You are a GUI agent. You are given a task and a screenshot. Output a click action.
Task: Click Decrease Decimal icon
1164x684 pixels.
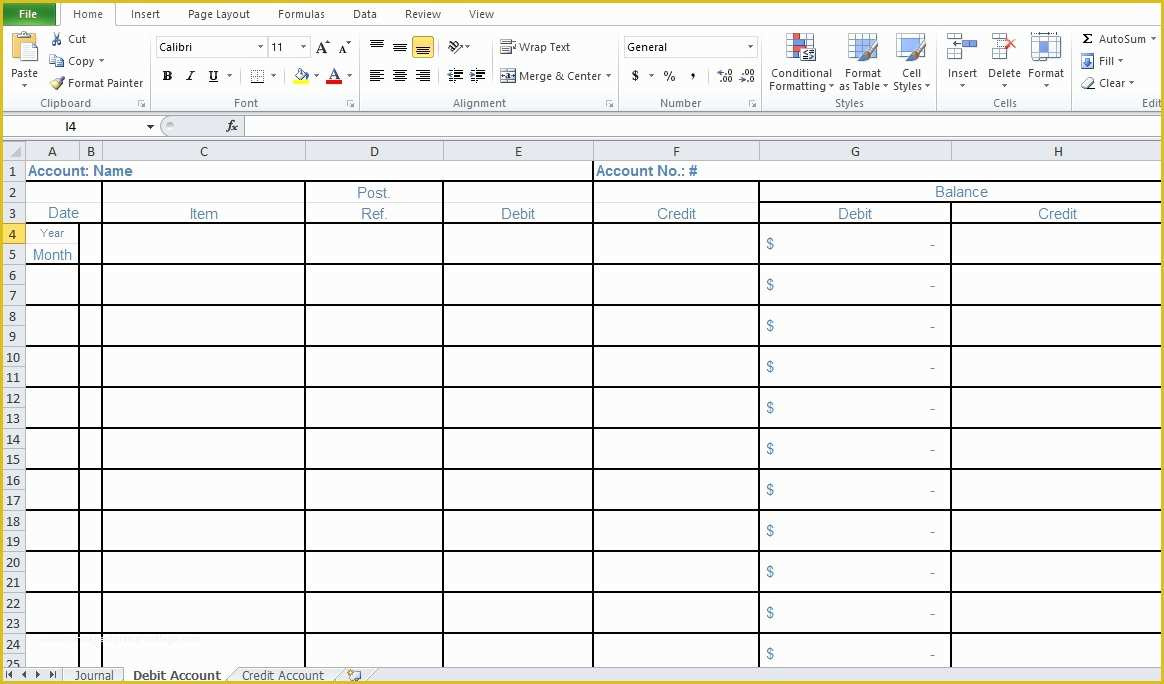click(747, 76)
